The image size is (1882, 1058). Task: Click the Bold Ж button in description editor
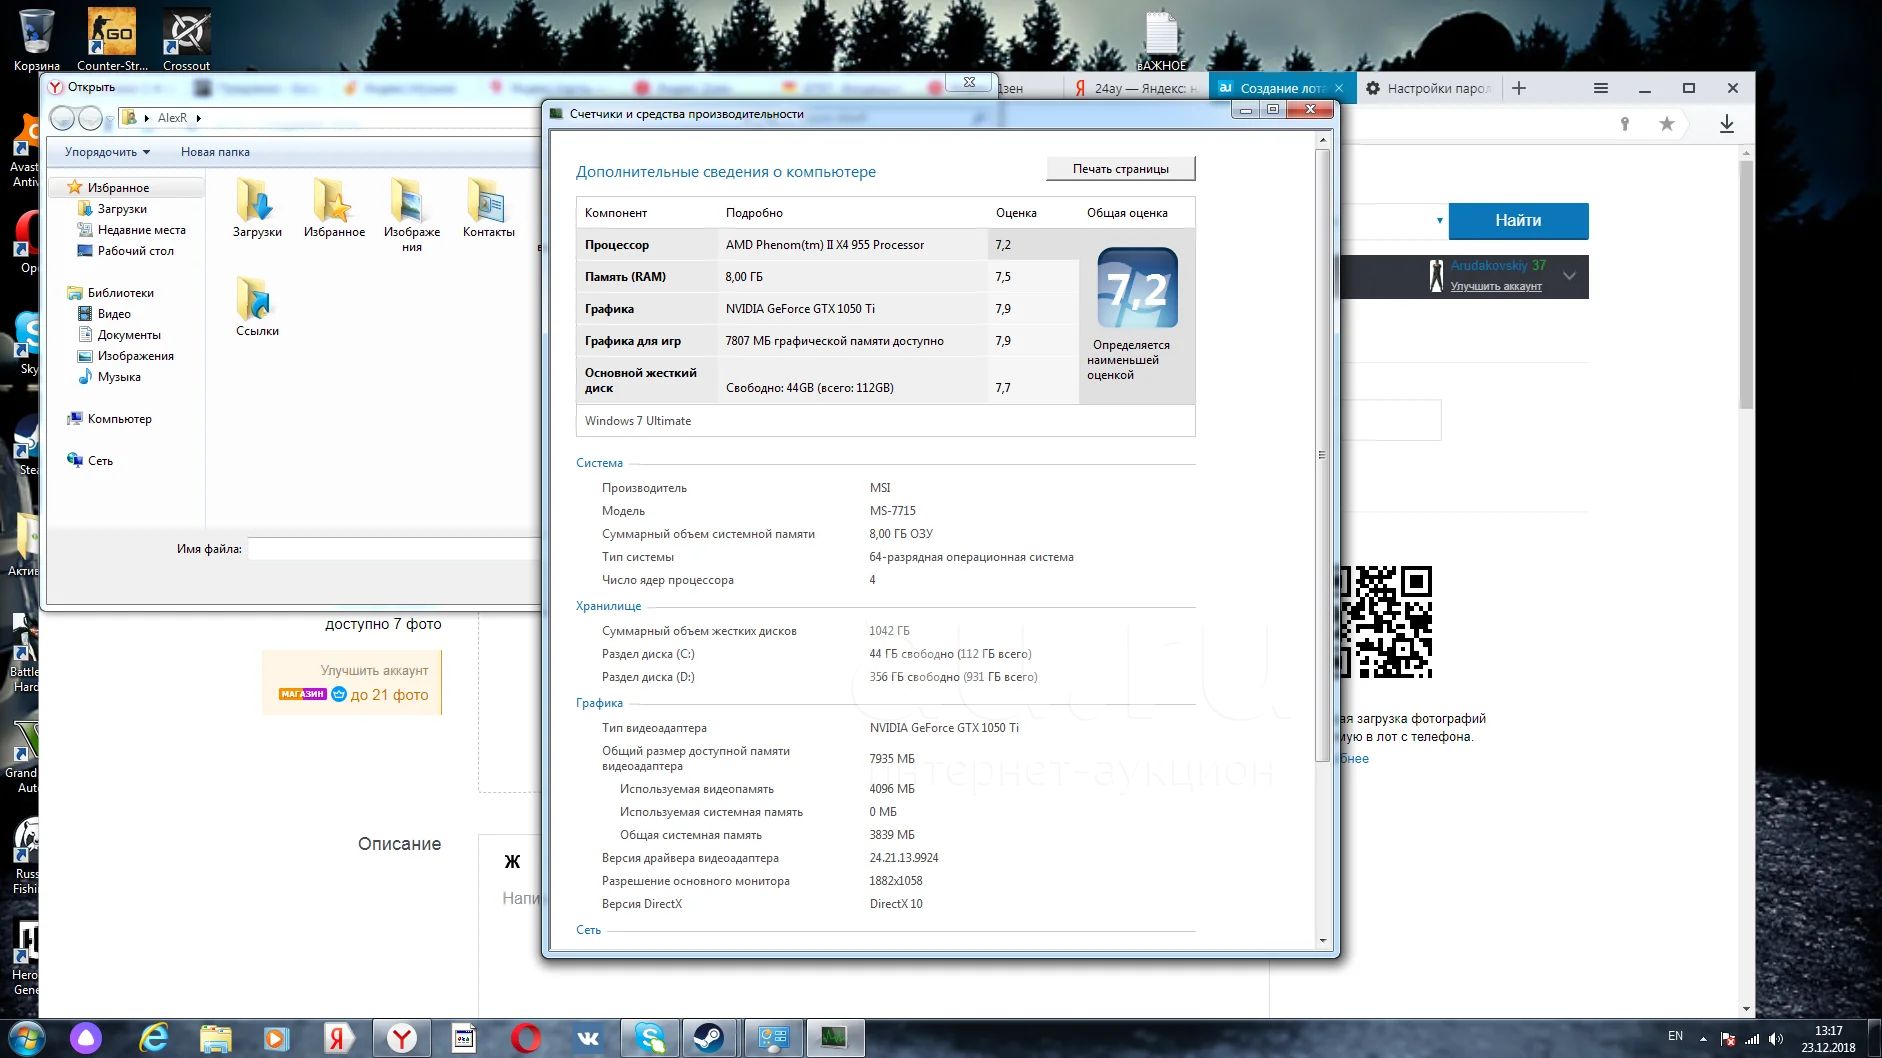tap(512, 862)
